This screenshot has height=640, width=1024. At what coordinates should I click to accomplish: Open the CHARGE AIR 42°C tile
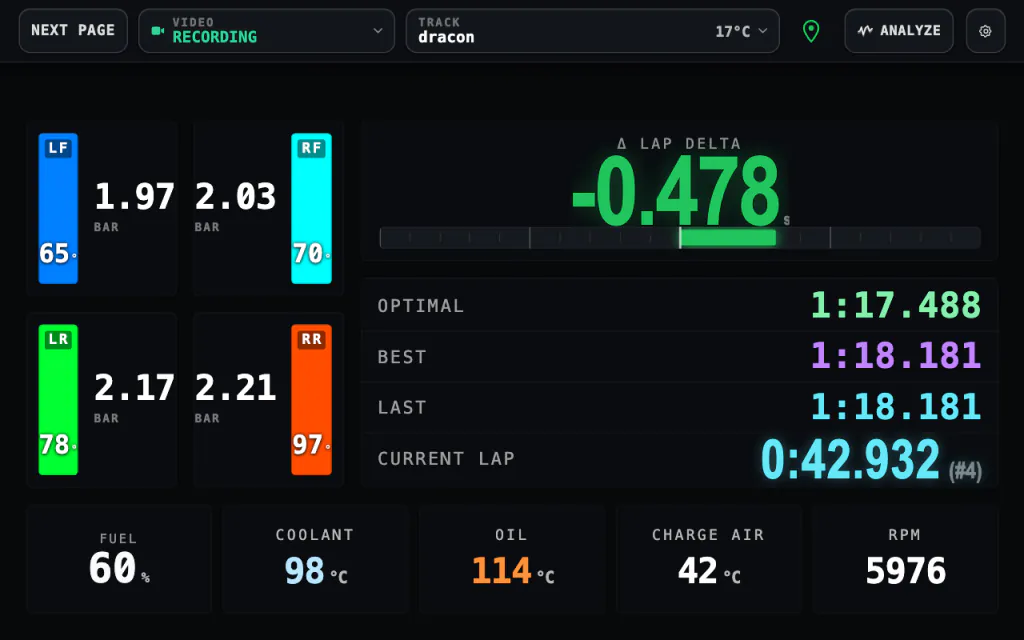(709, 559)
